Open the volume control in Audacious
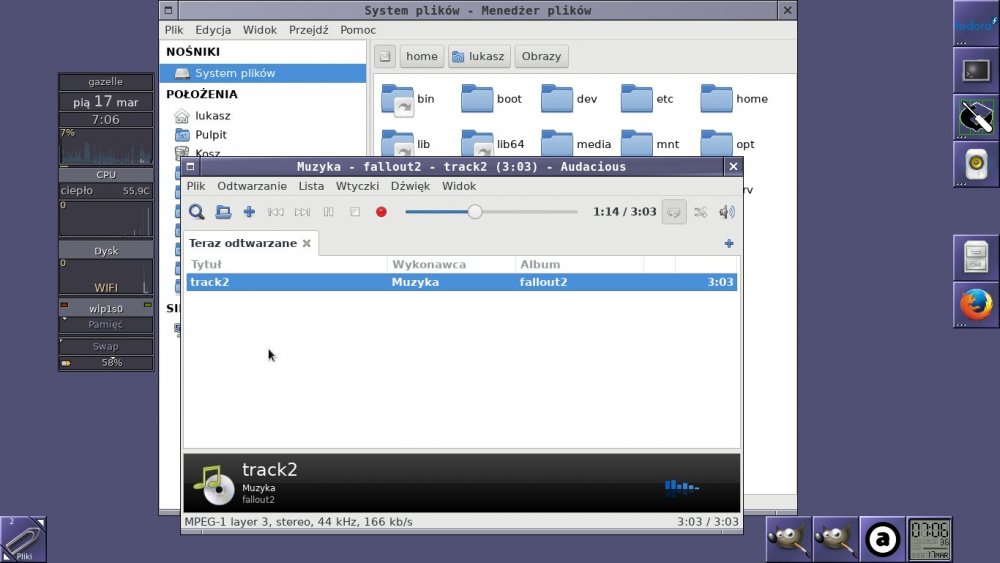This screenshot has height=563, width=1000. click(x=726, y=212)
